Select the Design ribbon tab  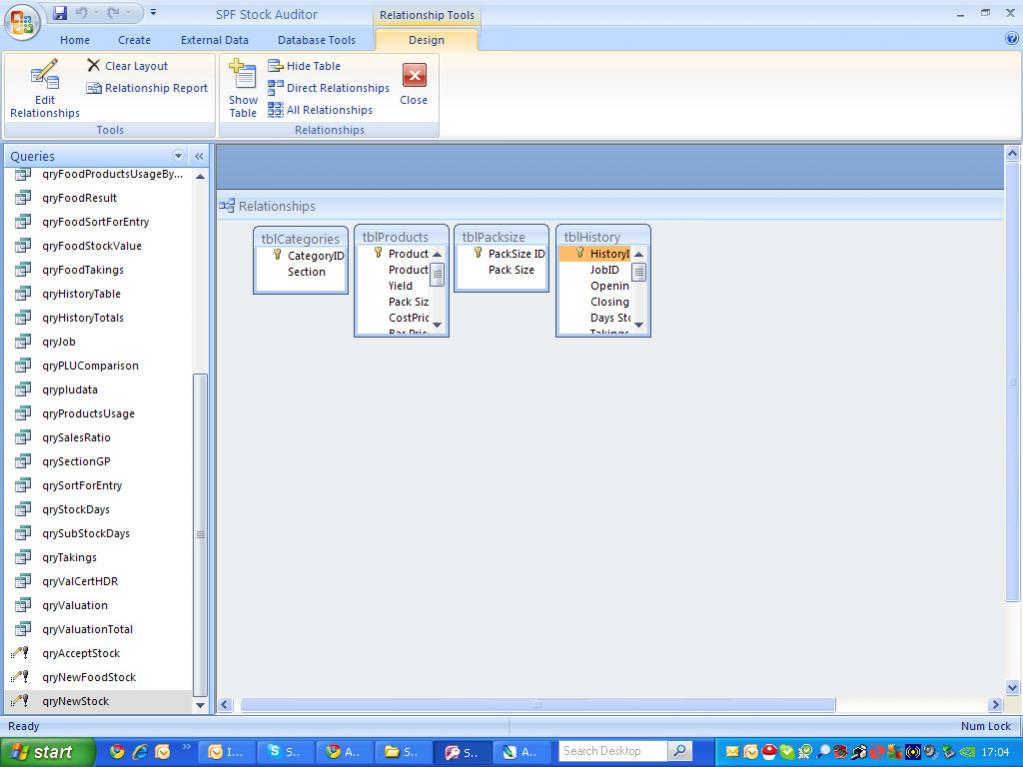pos(426,40)
